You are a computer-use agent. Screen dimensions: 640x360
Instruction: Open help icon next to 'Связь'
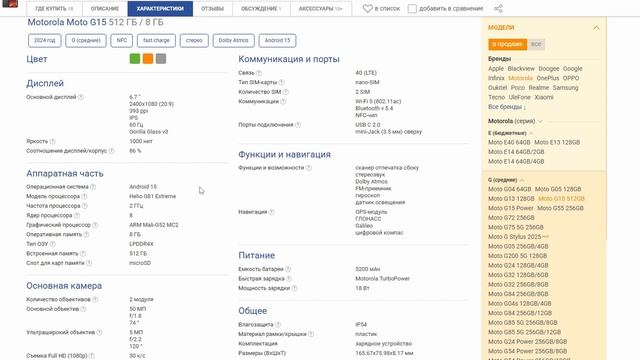pyautogui.click(x=258, y=73)
